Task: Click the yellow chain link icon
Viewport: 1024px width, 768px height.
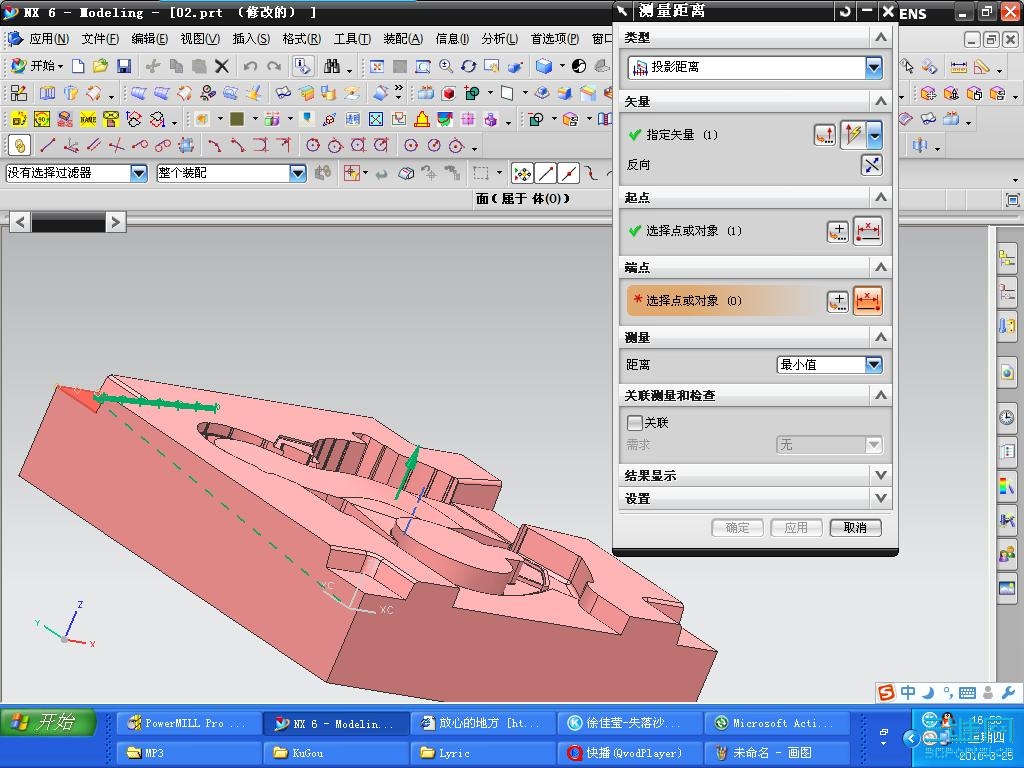Action: coord(20,145)
